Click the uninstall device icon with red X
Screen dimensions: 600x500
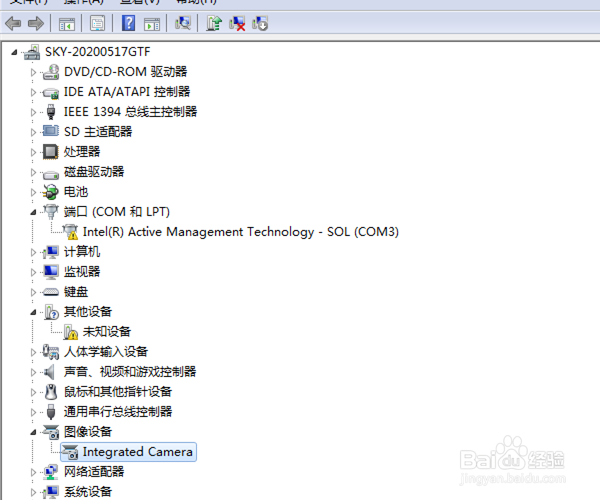[x=237, y=23]
